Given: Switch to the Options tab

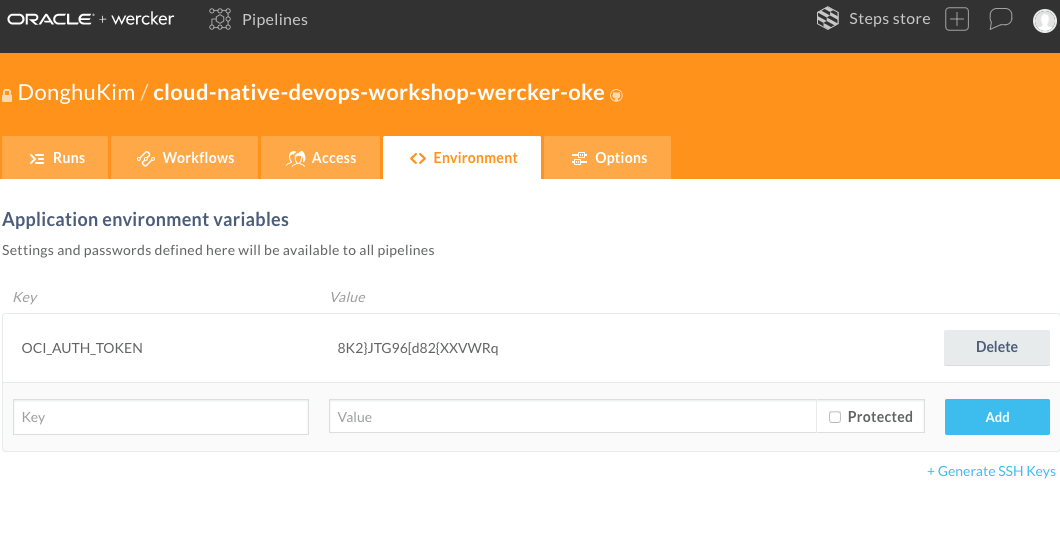Looking at the screenshot, I should pyautogui.click(x=607, y=157).
